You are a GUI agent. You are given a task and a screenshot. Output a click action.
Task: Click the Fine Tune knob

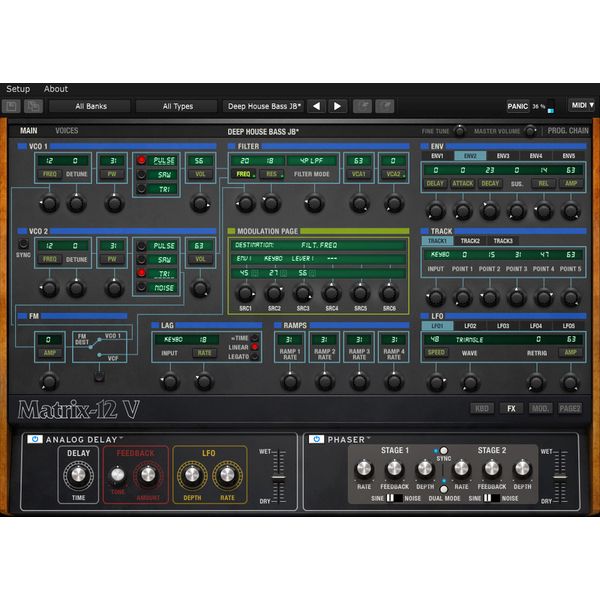459,131
